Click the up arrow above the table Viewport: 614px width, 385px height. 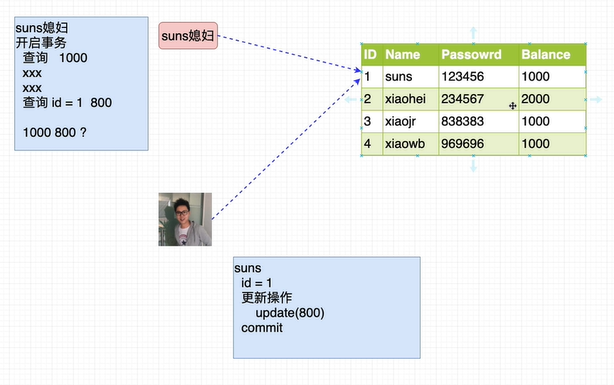coord(473,33)
